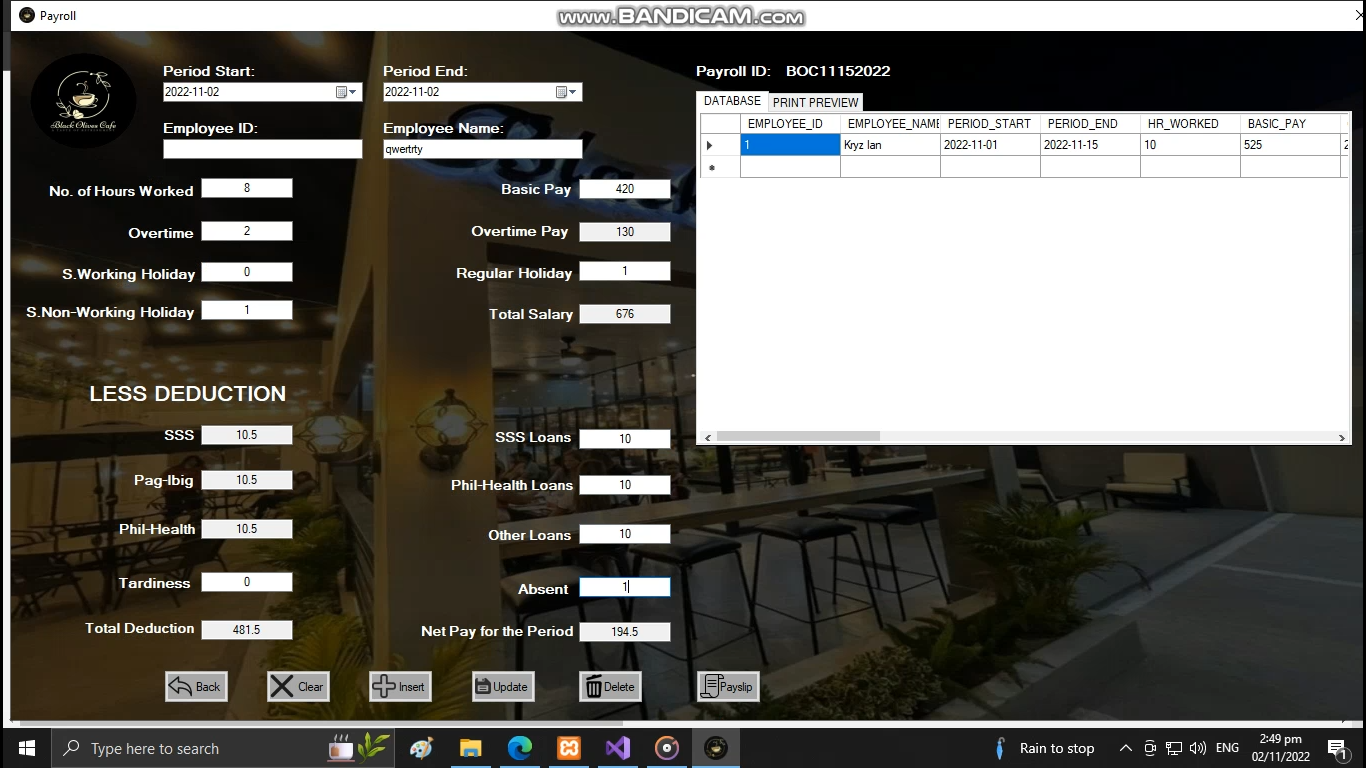Switch to the DATABASE tab
The image size is (1366, 768).
(732, 101)
